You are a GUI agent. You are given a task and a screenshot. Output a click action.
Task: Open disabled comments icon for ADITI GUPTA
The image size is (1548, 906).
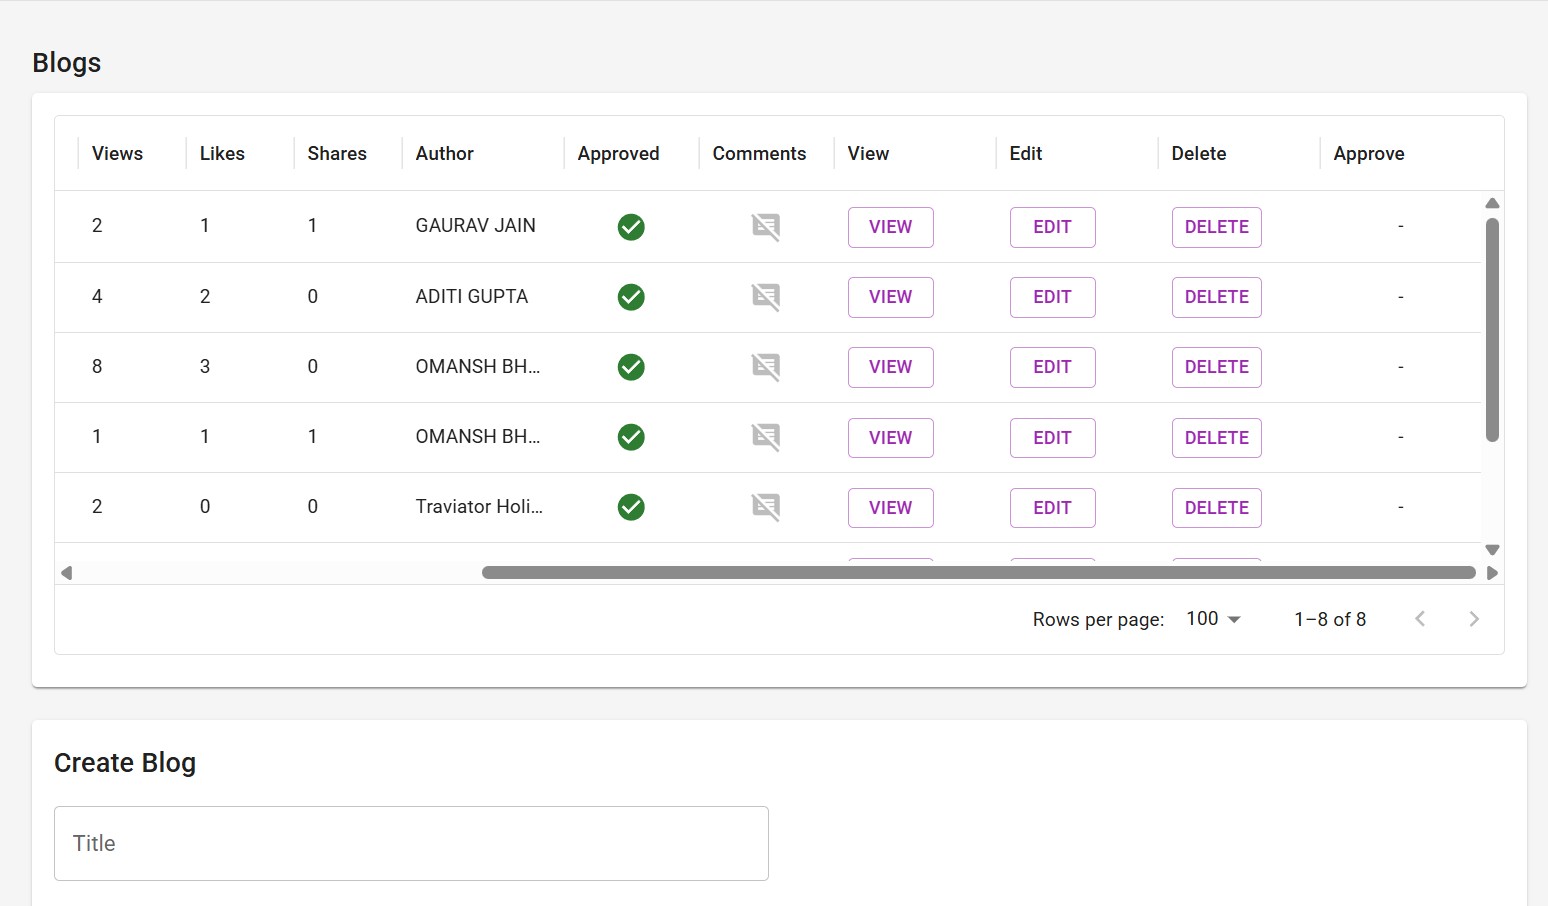(766, 297)
